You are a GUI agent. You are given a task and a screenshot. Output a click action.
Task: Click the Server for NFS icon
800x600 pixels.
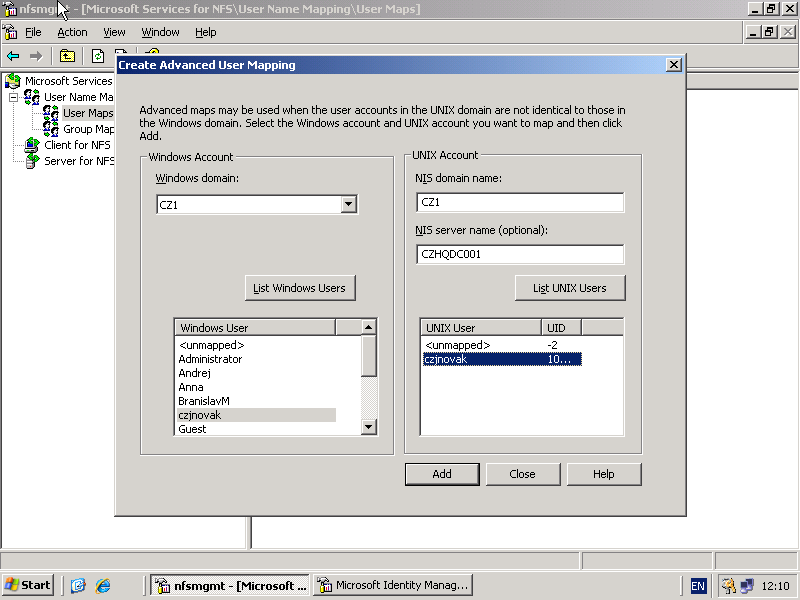(x=32, y=161)
